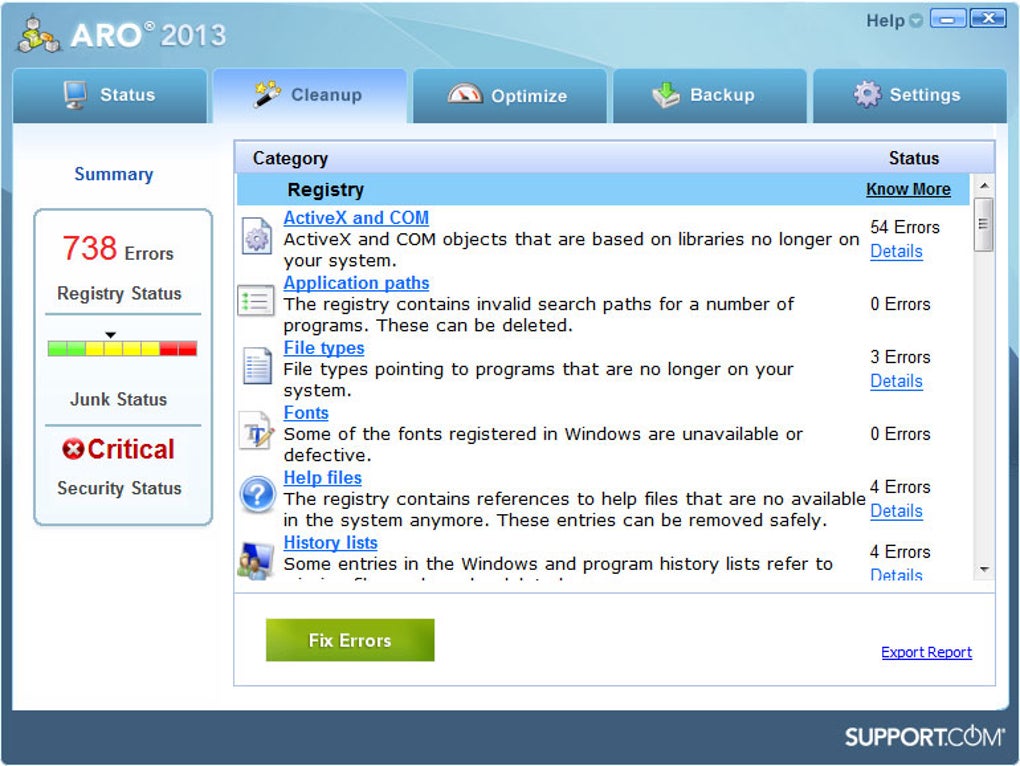Screen dimensions: 1020x766
Task: Click the scrollbar down arrow
Action: pyautogui.click(x=984, y=569)
